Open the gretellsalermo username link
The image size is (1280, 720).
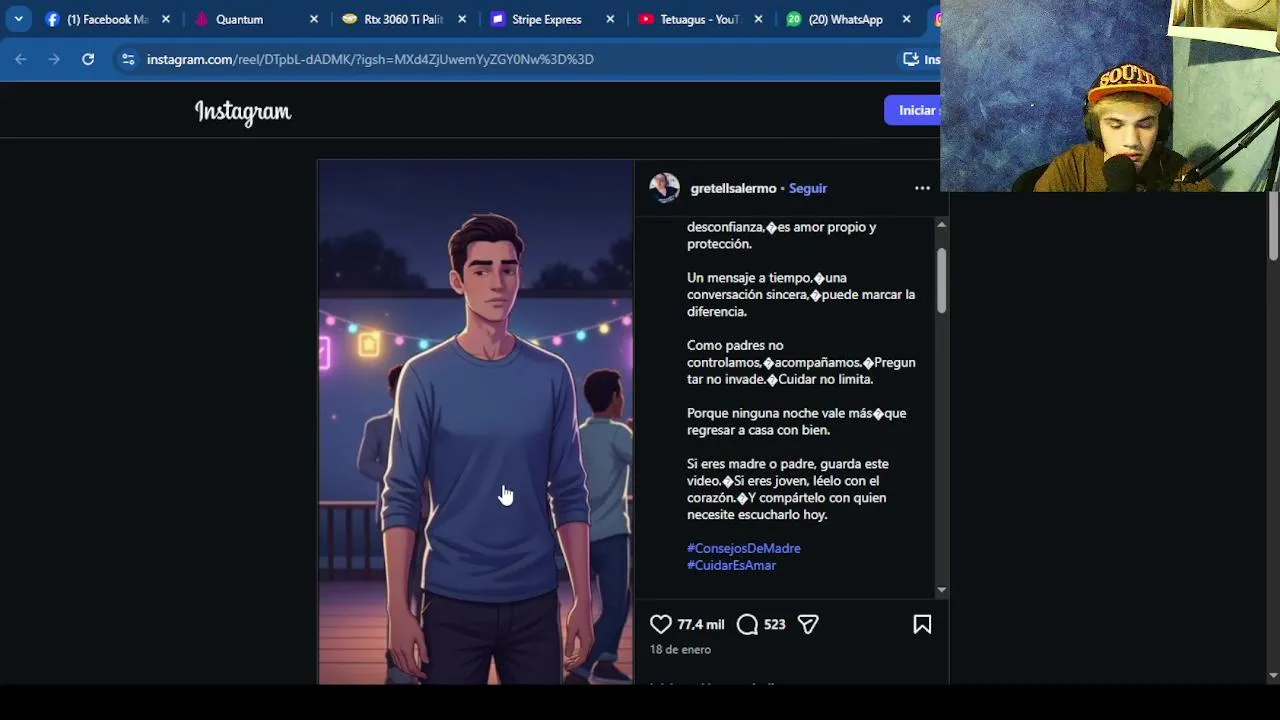tap(733, 188)
